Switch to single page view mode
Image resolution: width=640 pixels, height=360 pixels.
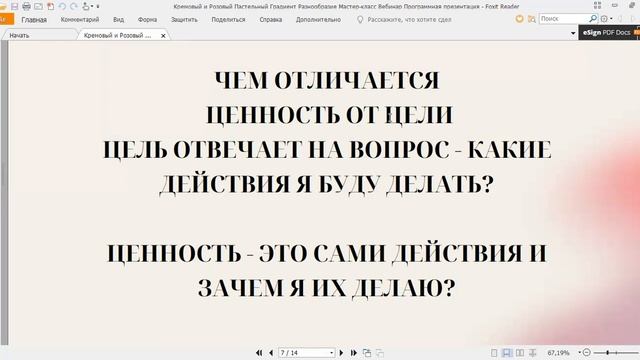point(494,353)
